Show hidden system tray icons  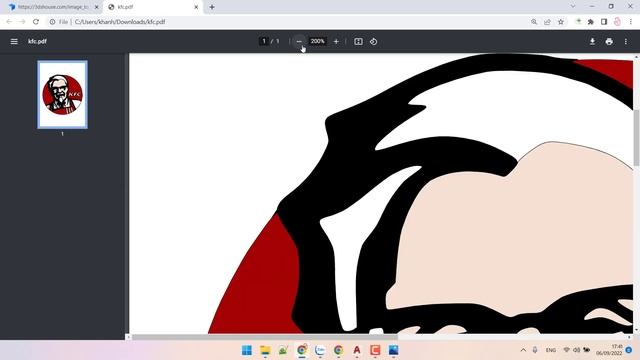523,350
